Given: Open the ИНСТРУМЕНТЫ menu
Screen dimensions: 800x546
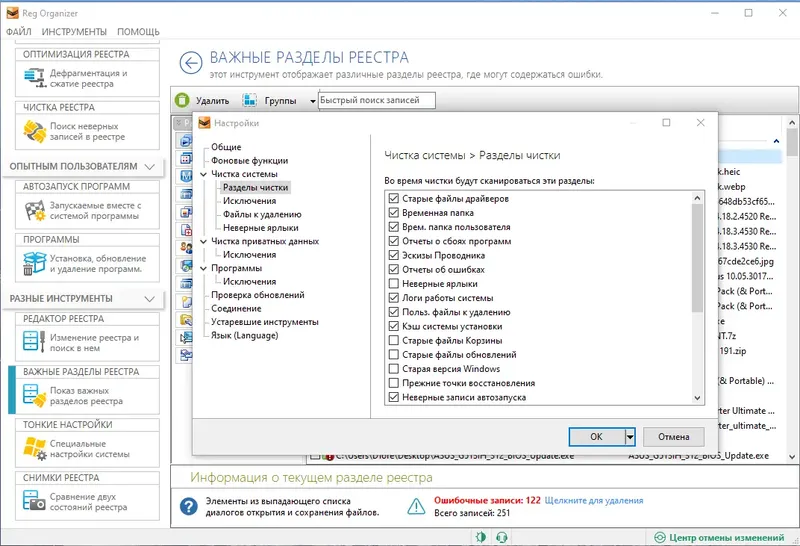Looking at the screenshot, I should coord(74,32).
